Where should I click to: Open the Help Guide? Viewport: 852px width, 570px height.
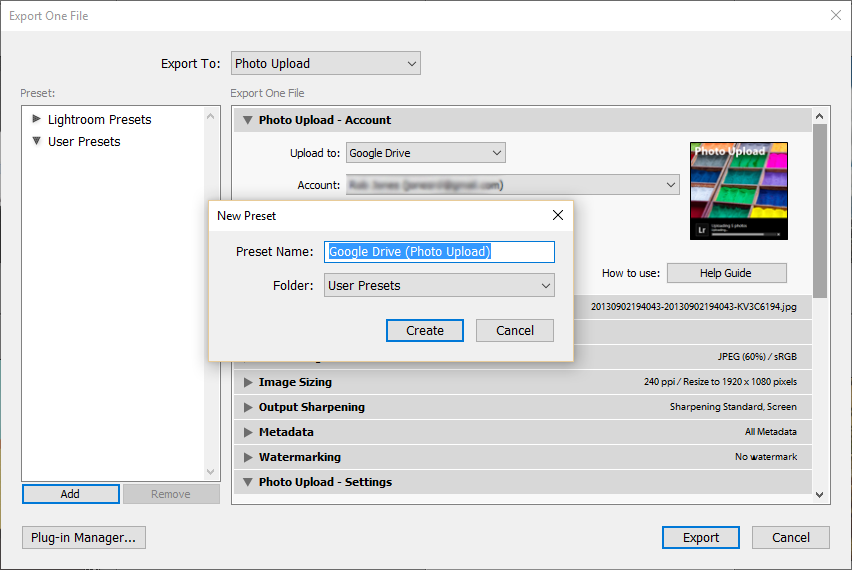tap(726, 273)
